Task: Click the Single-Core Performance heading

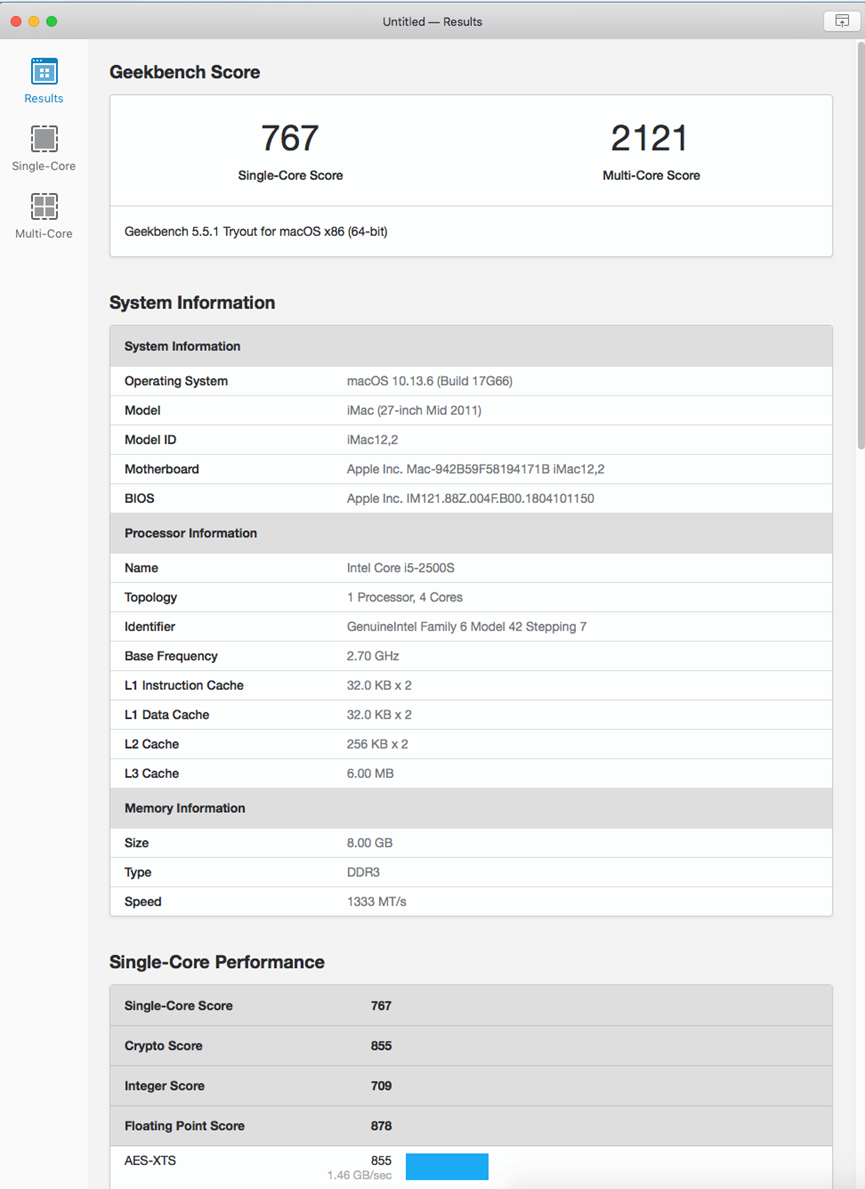Action: point(217,962)
